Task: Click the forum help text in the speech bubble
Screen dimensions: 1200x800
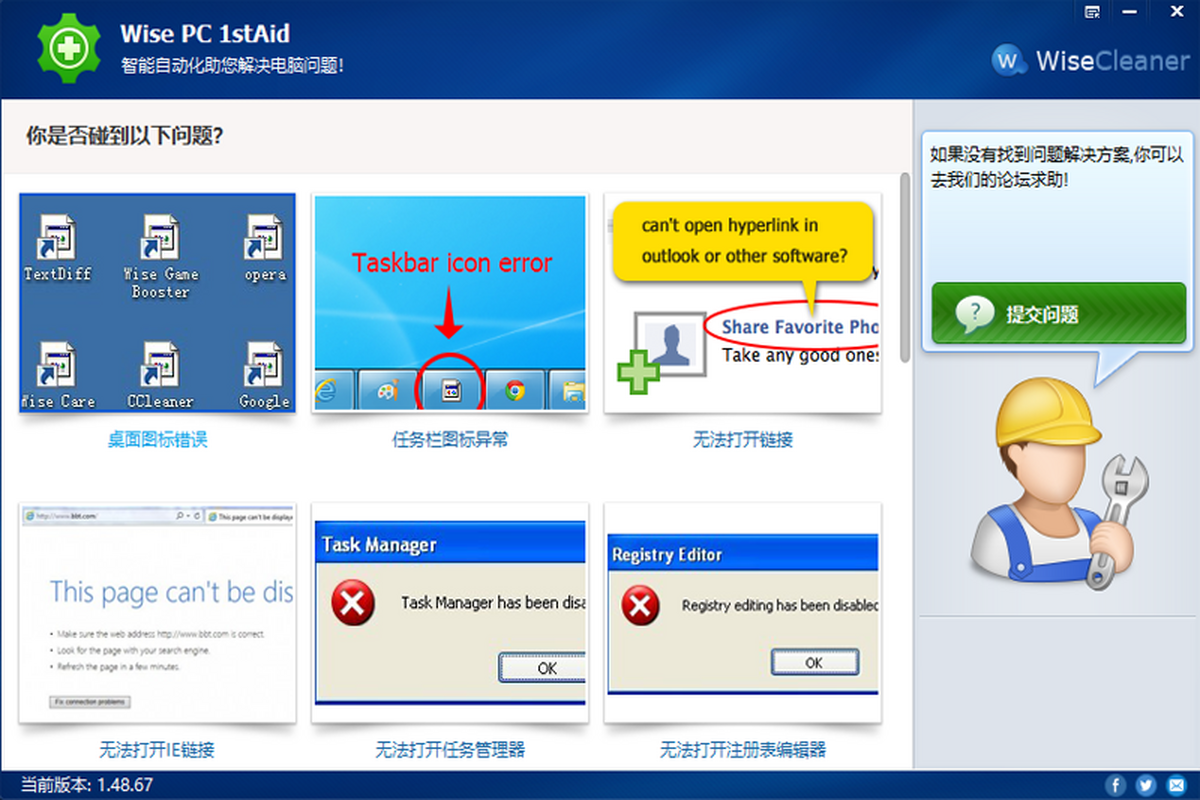Action: [x=1057, y=167]
